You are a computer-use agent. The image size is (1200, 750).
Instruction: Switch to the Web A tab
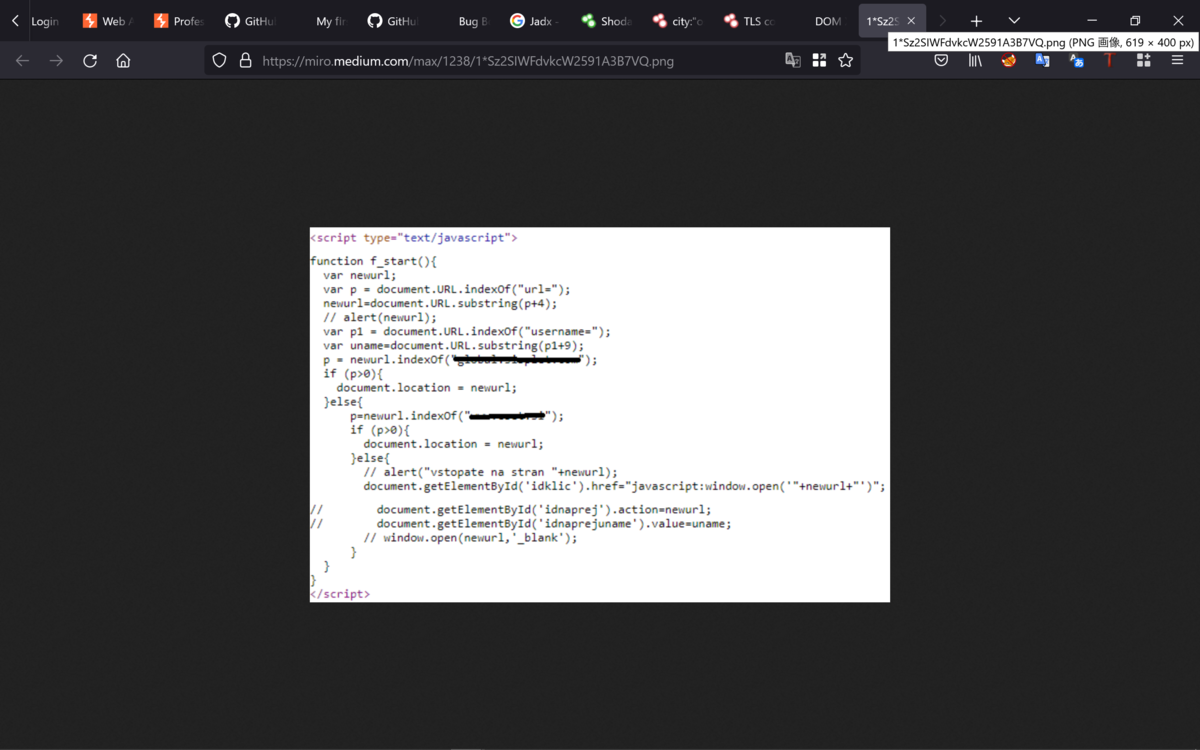[x=107, y=21]
